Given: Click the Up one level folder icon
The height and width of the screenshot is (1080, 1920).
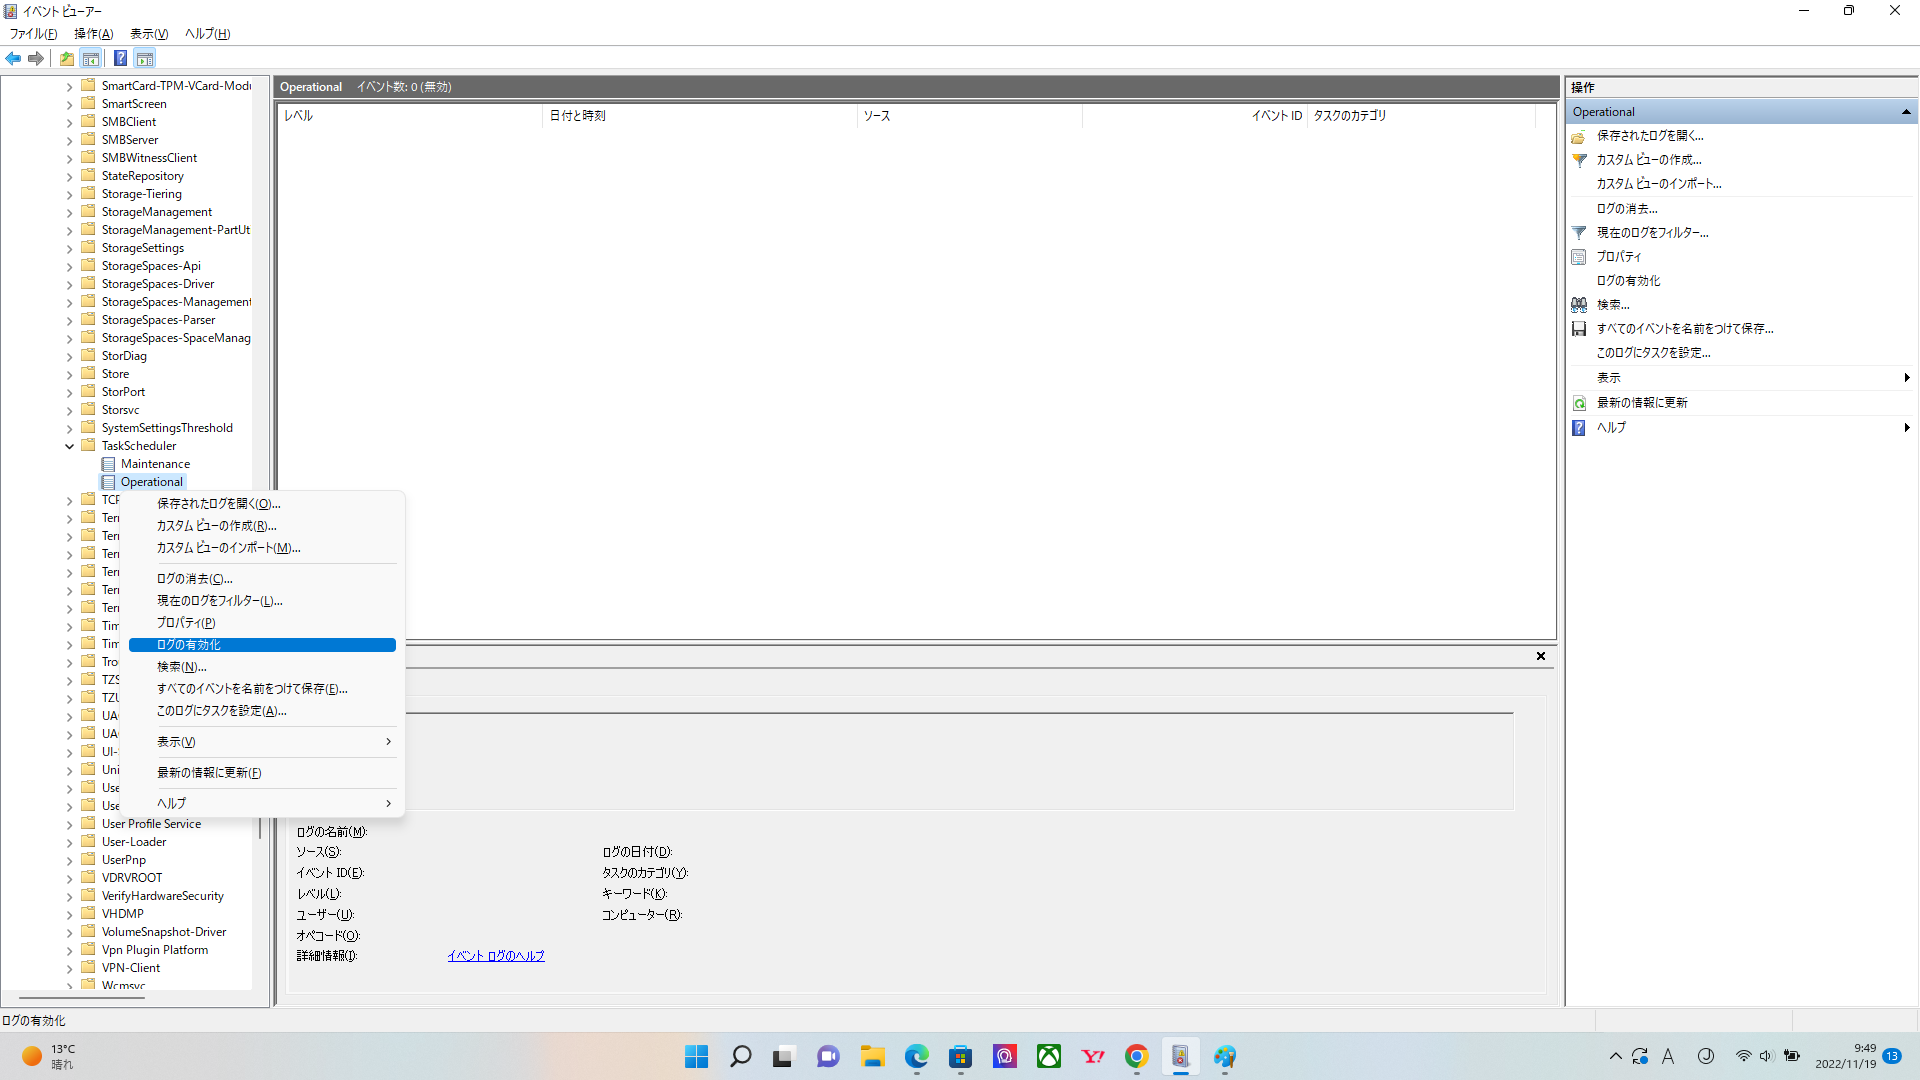Looking at the screenshot, I should pyautogui.click(x=66, y=58).
